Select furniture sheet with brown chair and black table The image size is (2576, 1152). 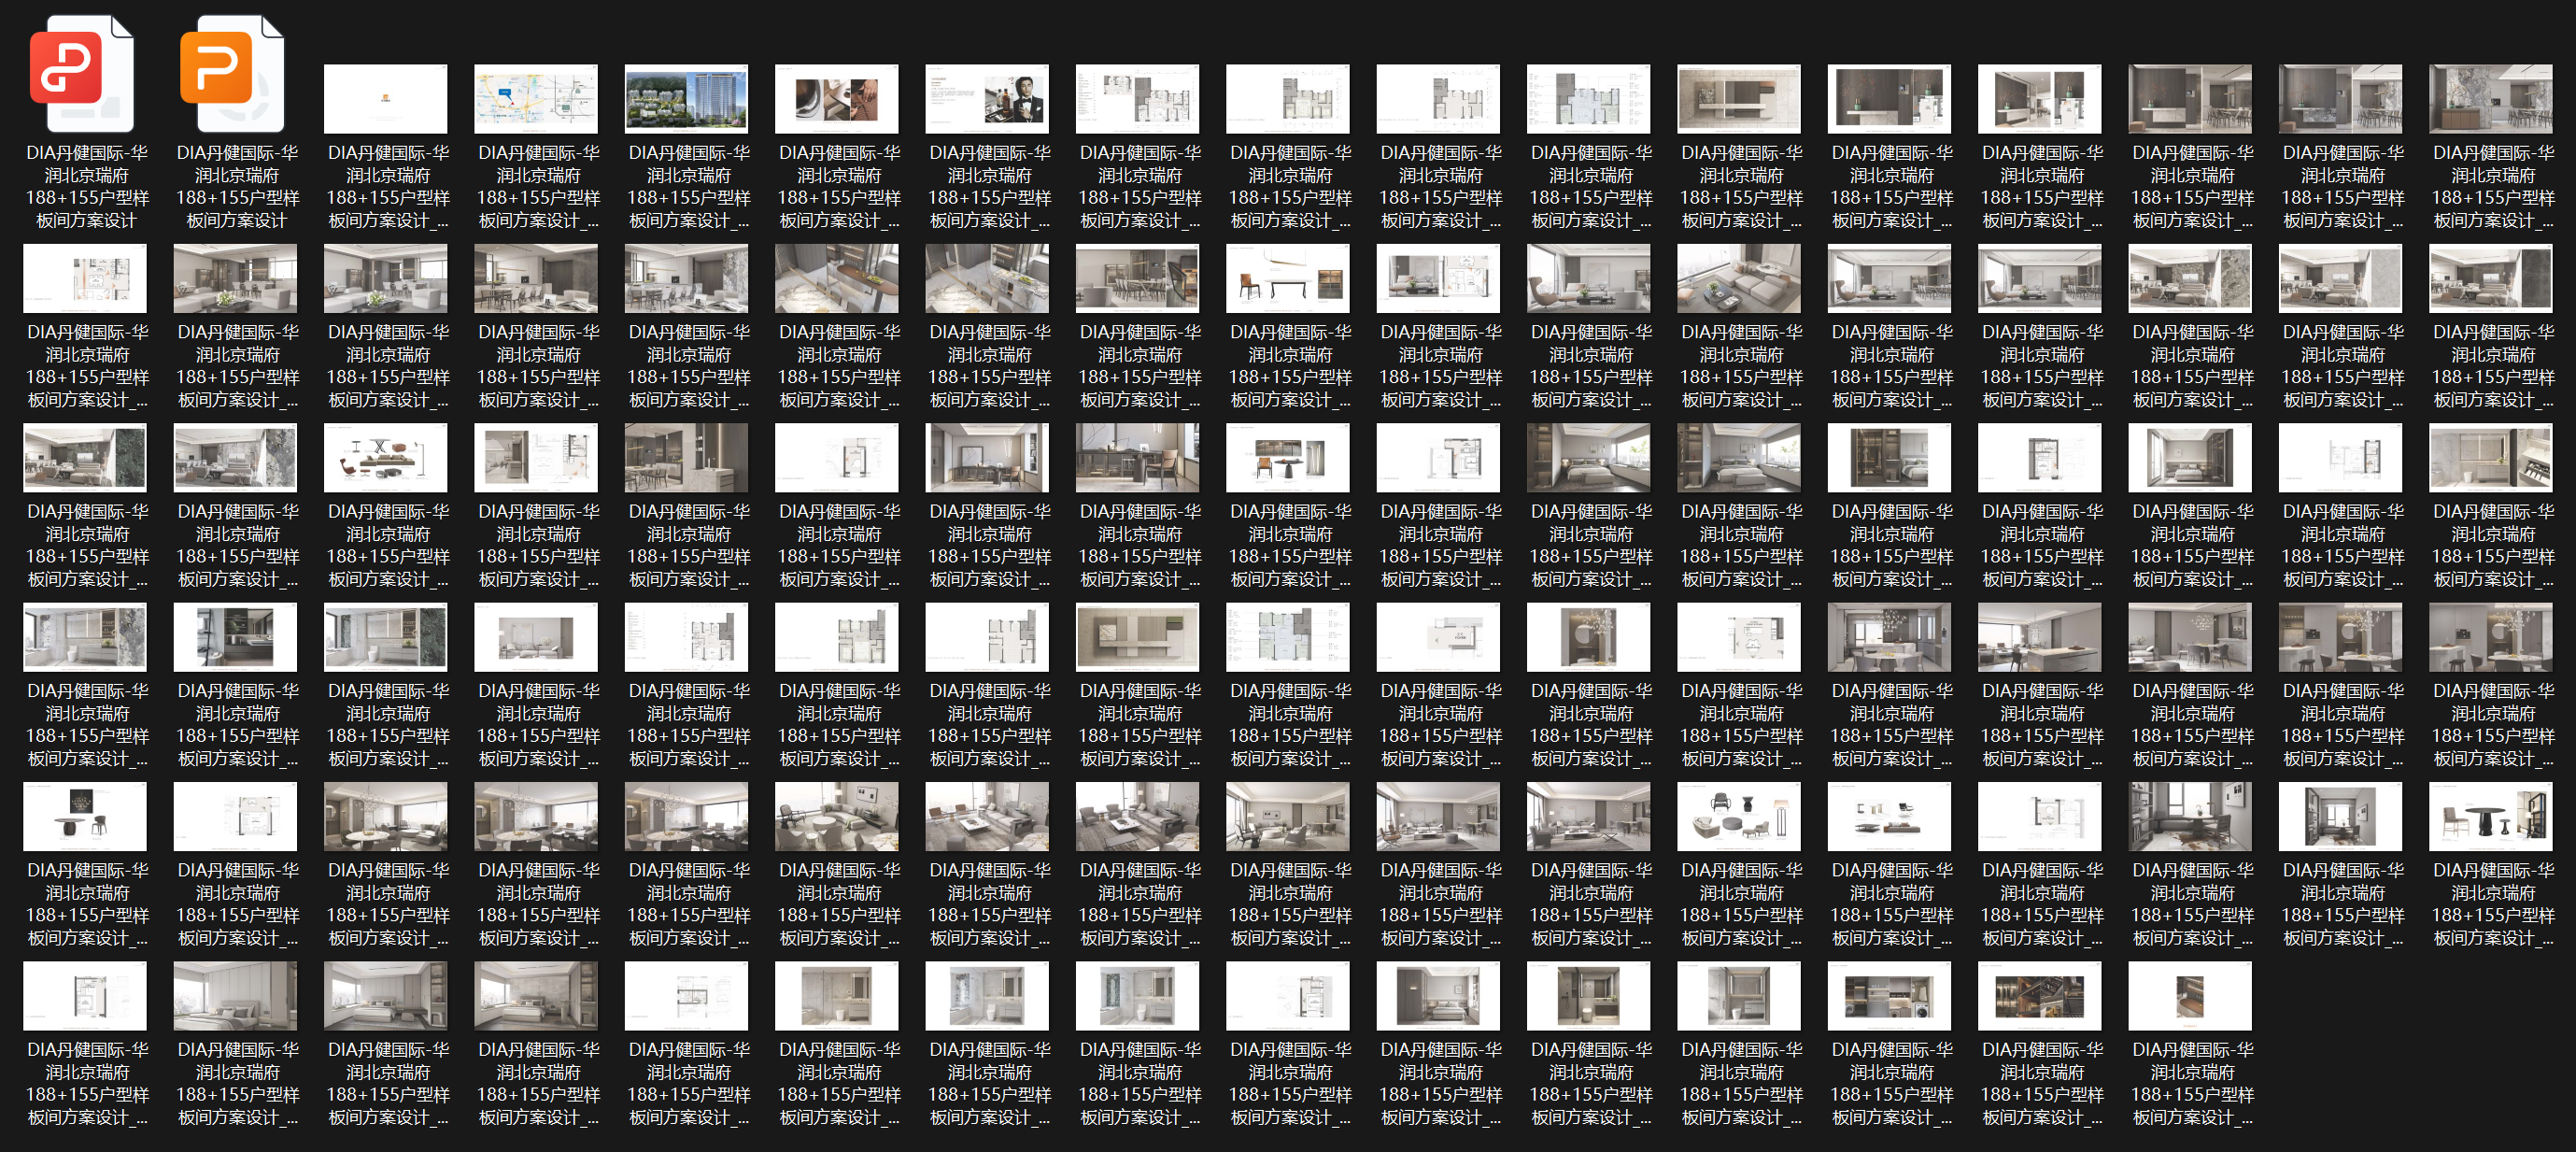click(1288, 278)
